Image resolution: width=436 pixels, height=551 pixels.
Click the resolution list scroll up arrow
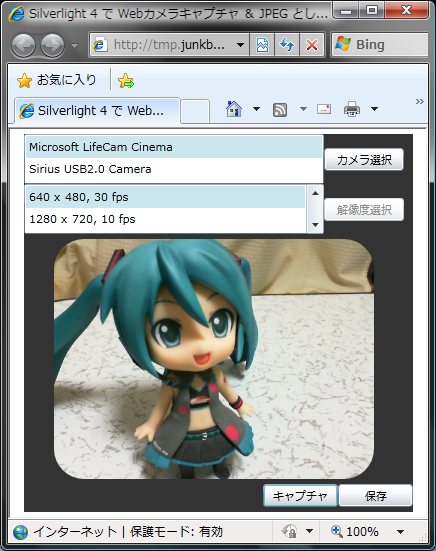click(x=315, y=193)
